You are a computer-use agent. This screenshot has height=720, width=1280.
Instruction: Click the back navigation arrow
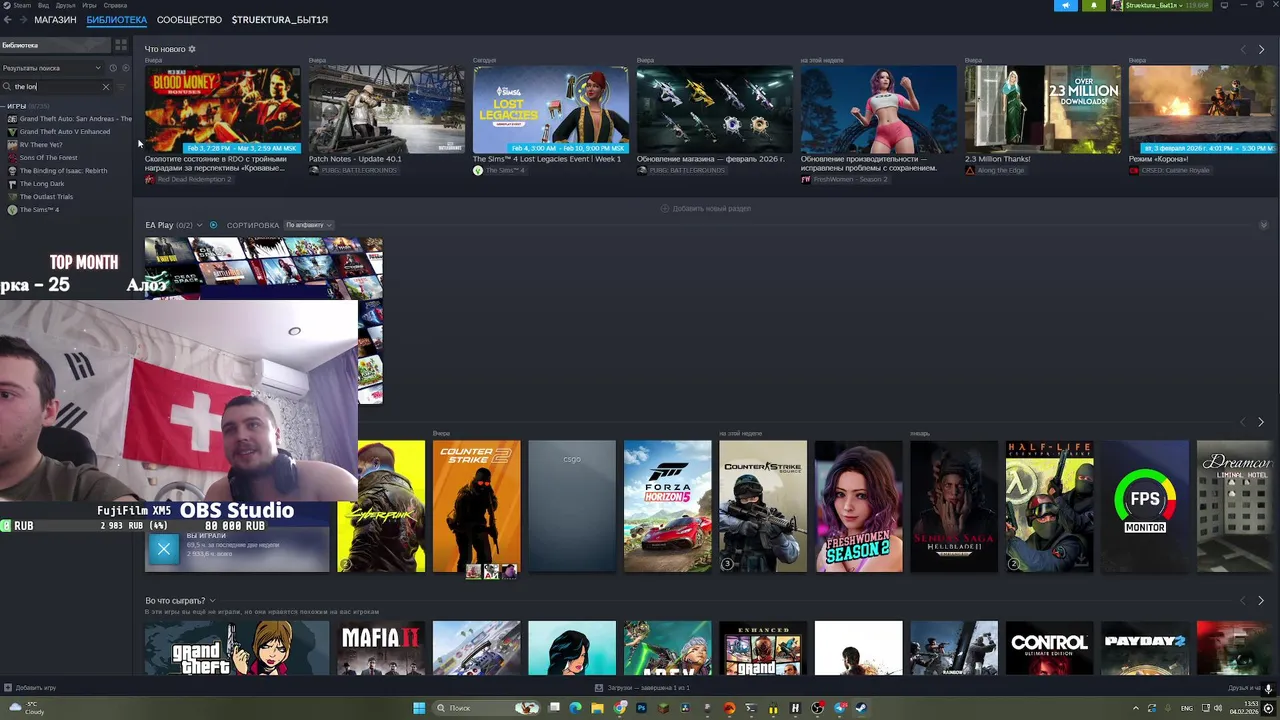pos(7,20)
